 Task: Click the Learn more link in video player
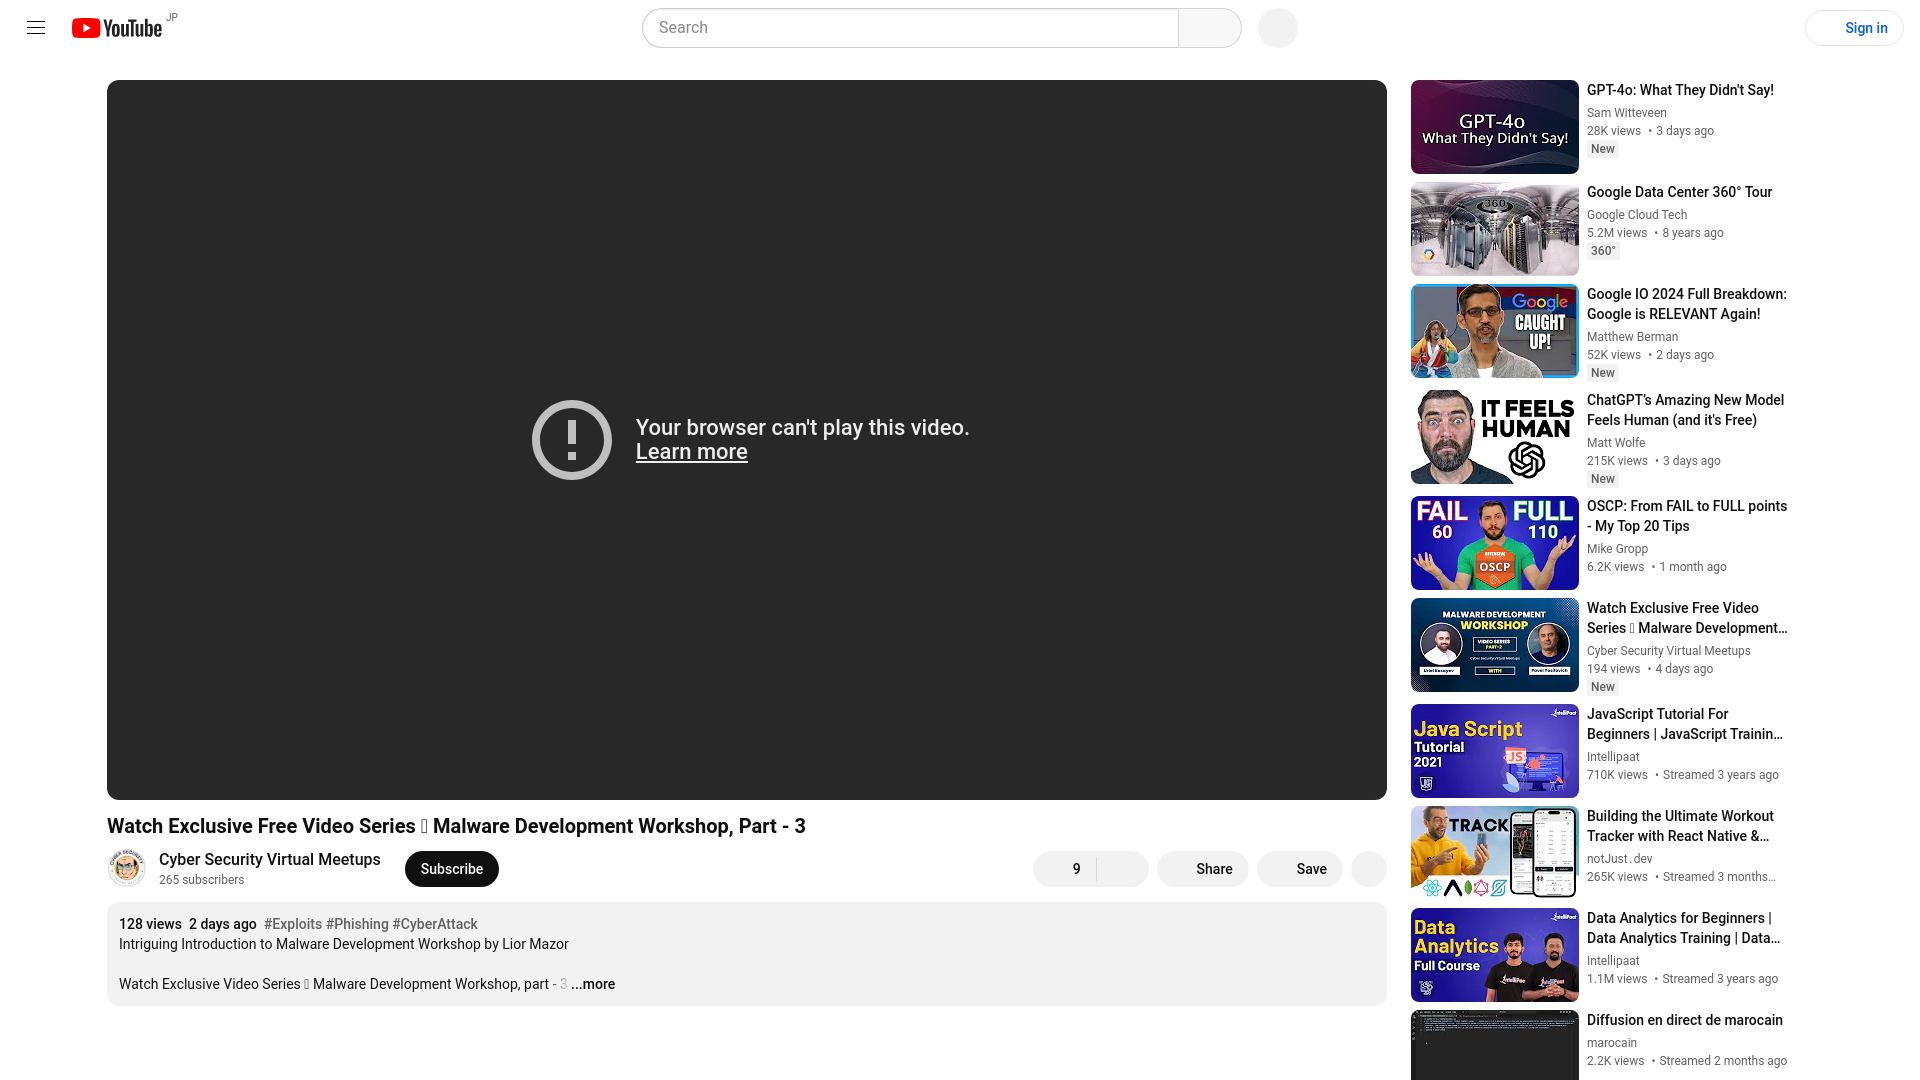(x=691, y=451)
